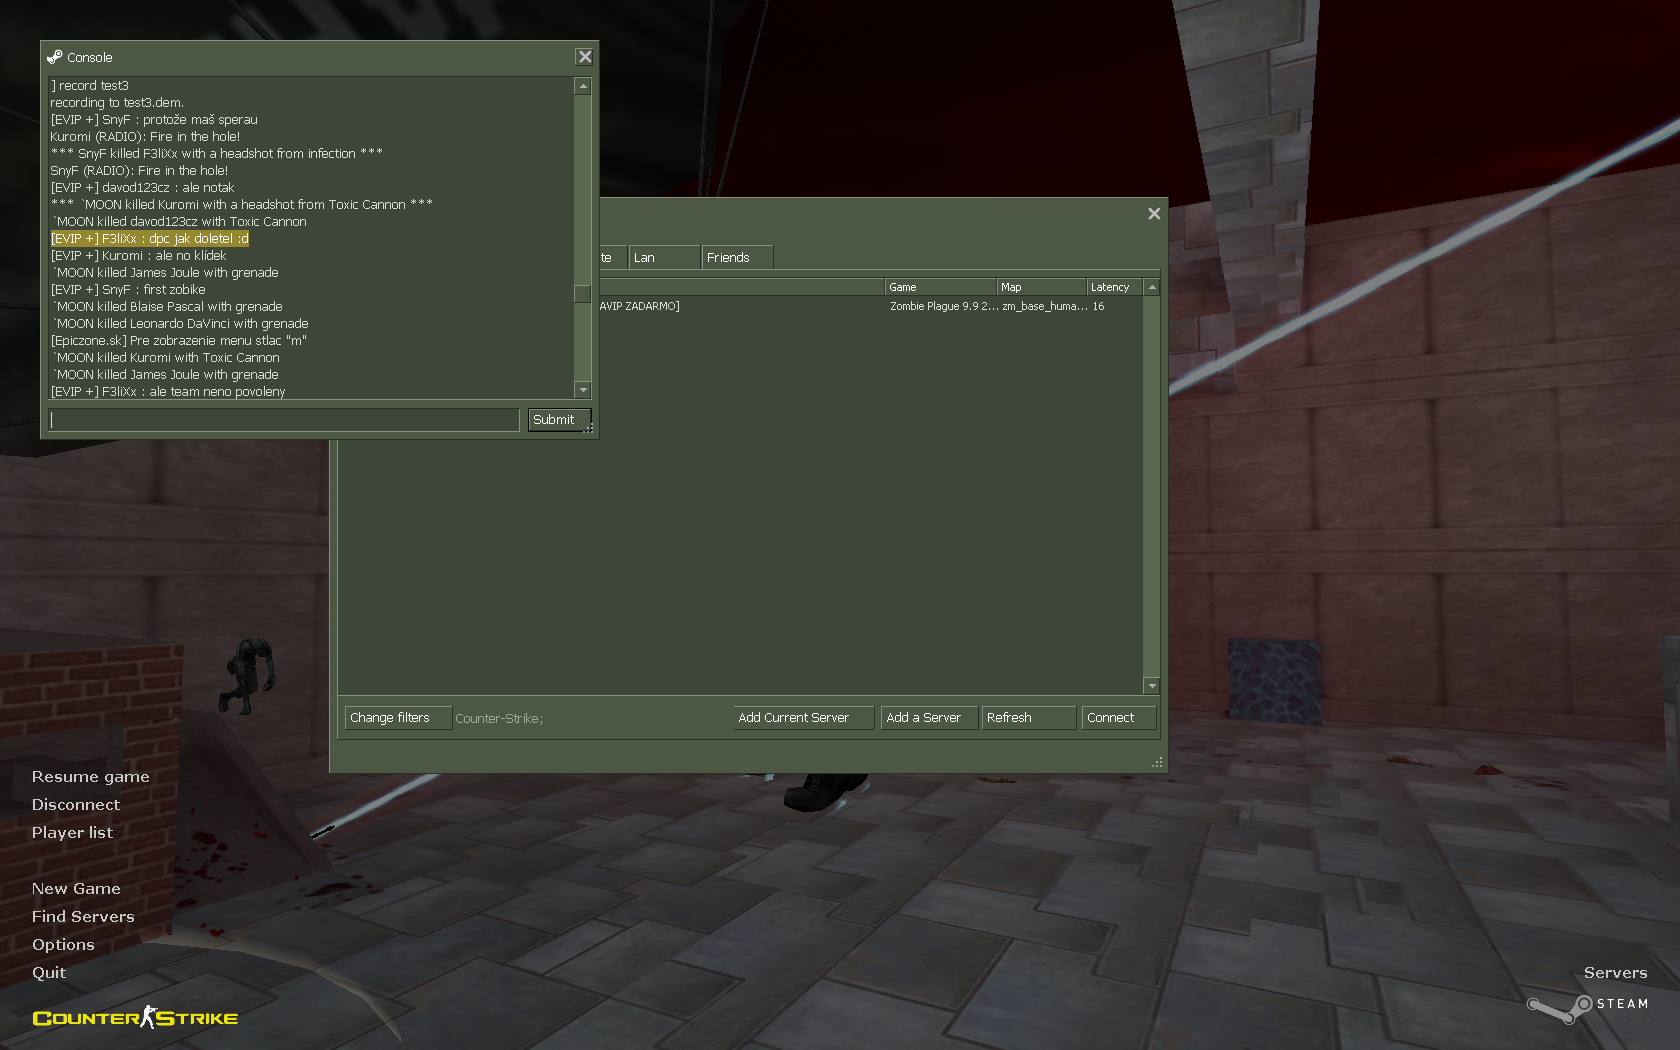Click the Counter-Strike logo

tap(135, 1018)
